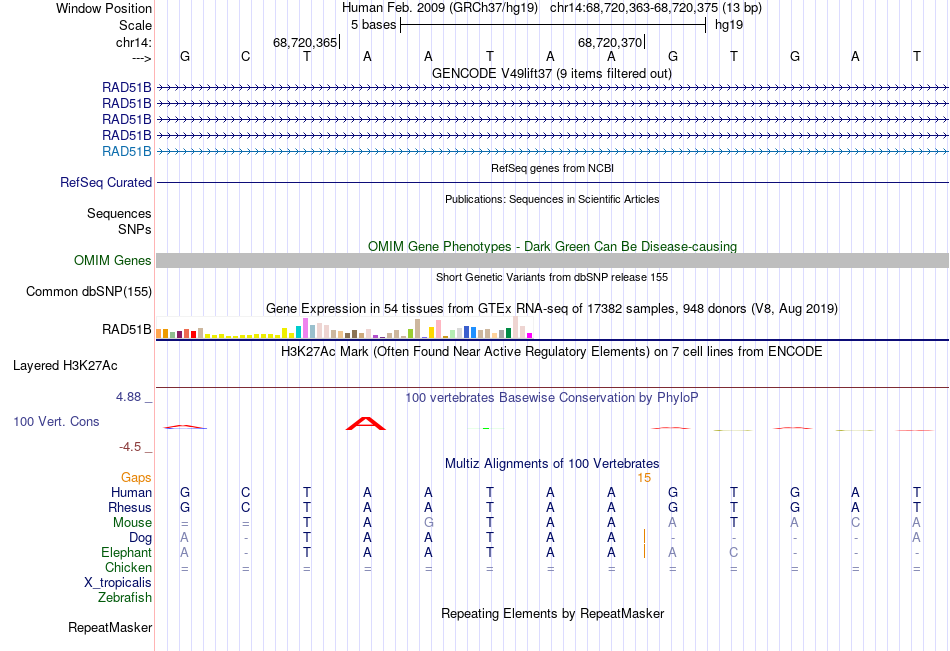The width and height of the screenshot is (950, 651).
Task: Open the light-blue RAD51B transcript label
Action: coord(127,152)
